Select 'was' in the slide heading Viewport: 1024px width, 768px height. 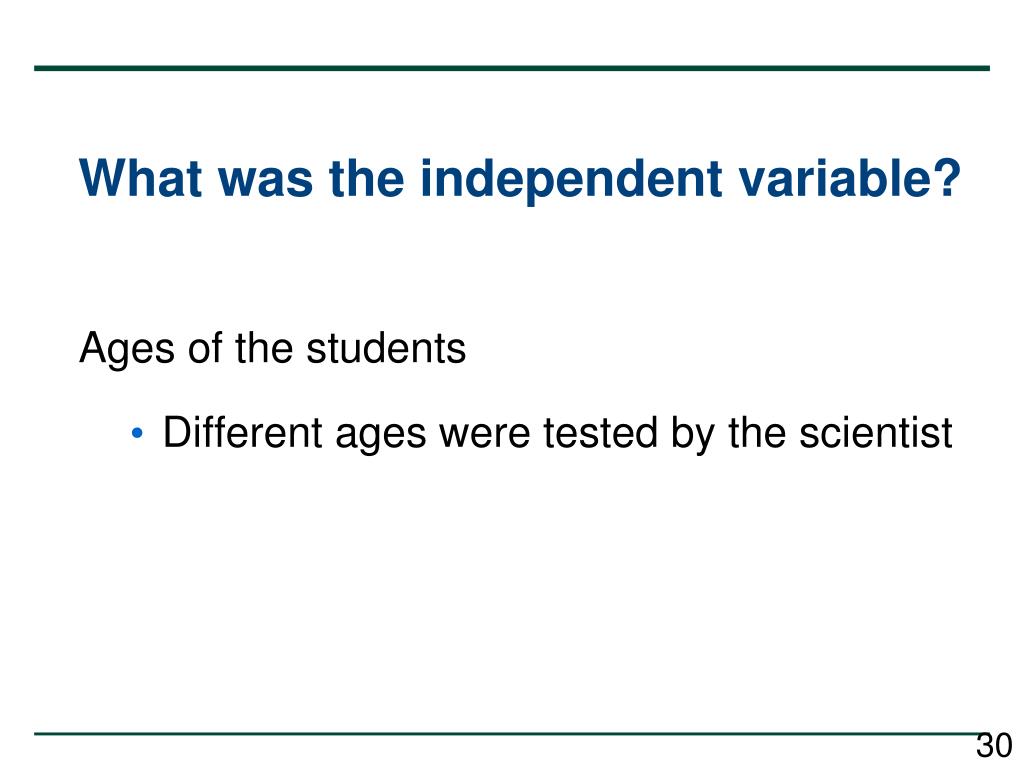pyautogui.click(x=265, y=183)
